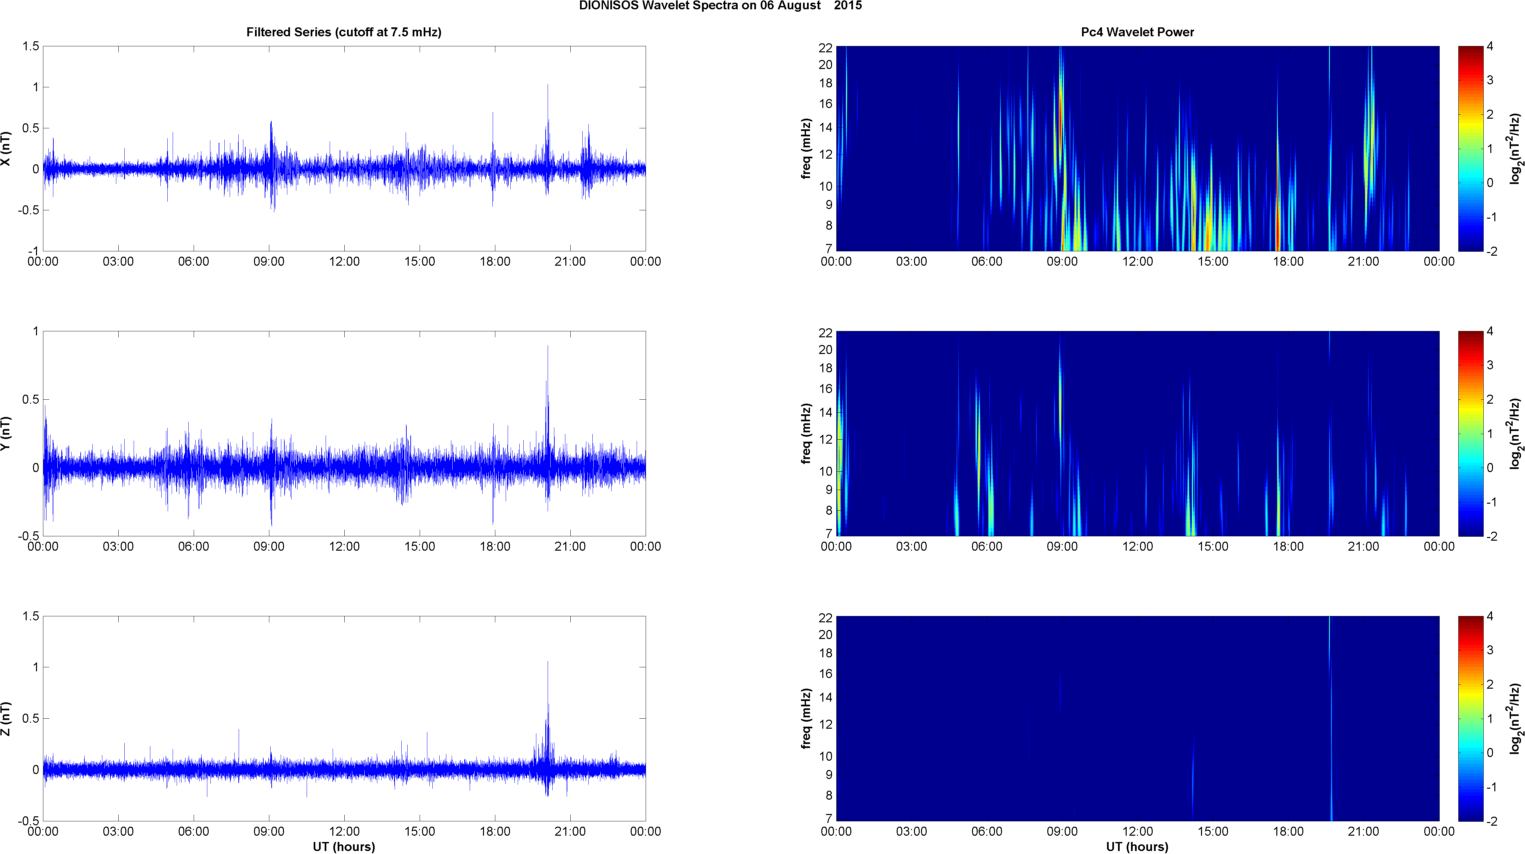This screenshot has height=854, width=1525.
Task: Click the wavelet spectrogram beside the X series
Action: 1137,148
